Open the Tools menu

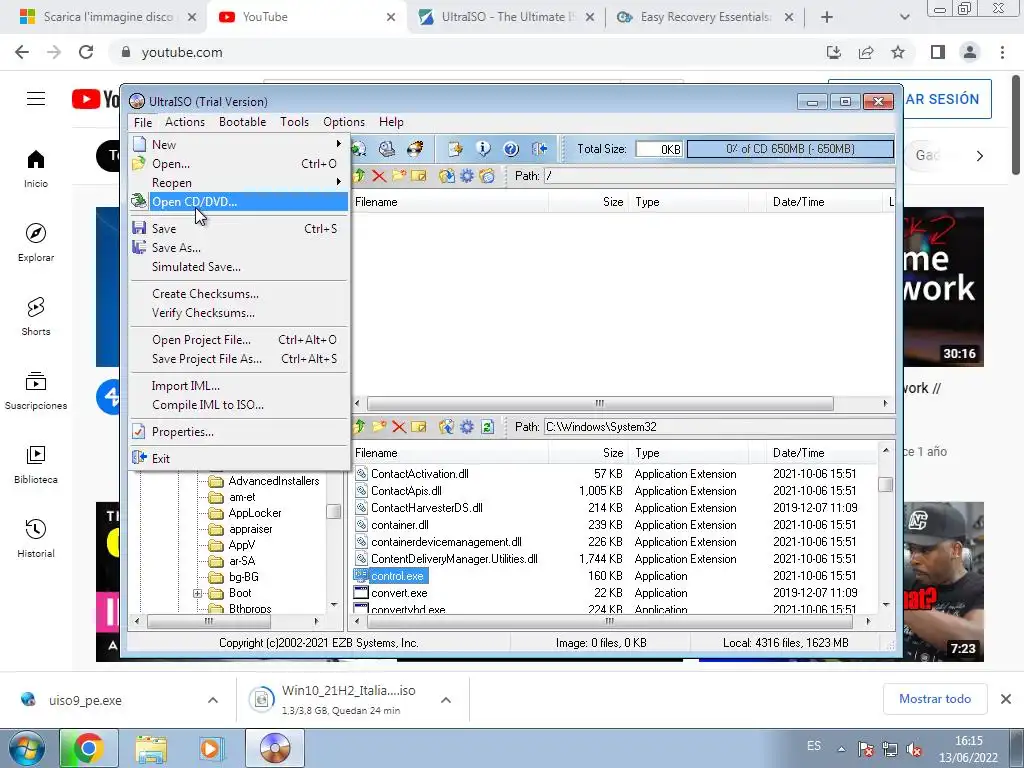point(295,122)
